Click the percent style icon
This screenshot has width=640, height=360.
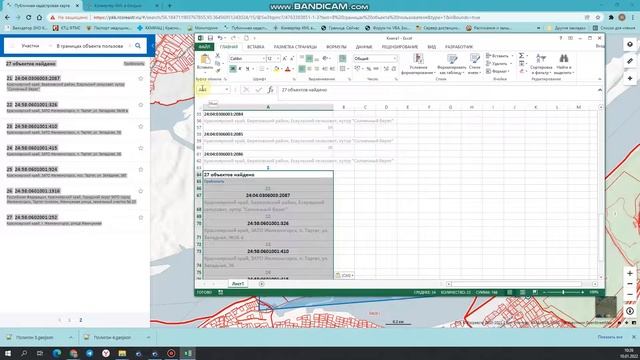pos(369,69)
